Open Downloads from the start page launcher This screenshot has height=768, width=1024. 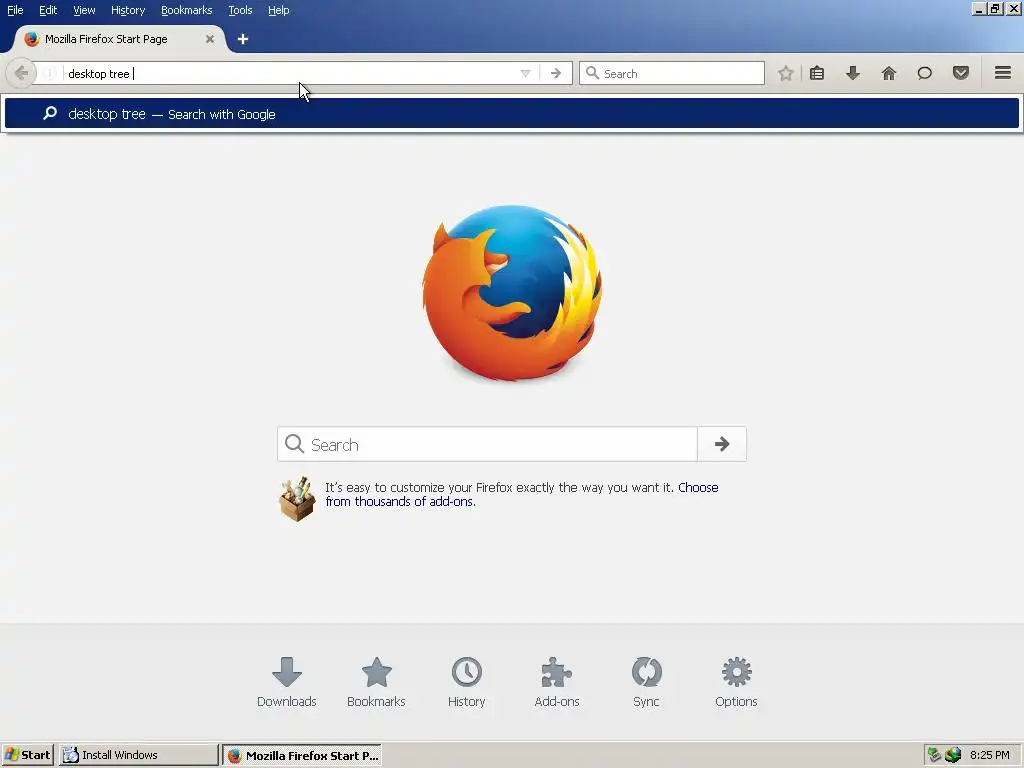pyautogui.click(x=287, y=682)
